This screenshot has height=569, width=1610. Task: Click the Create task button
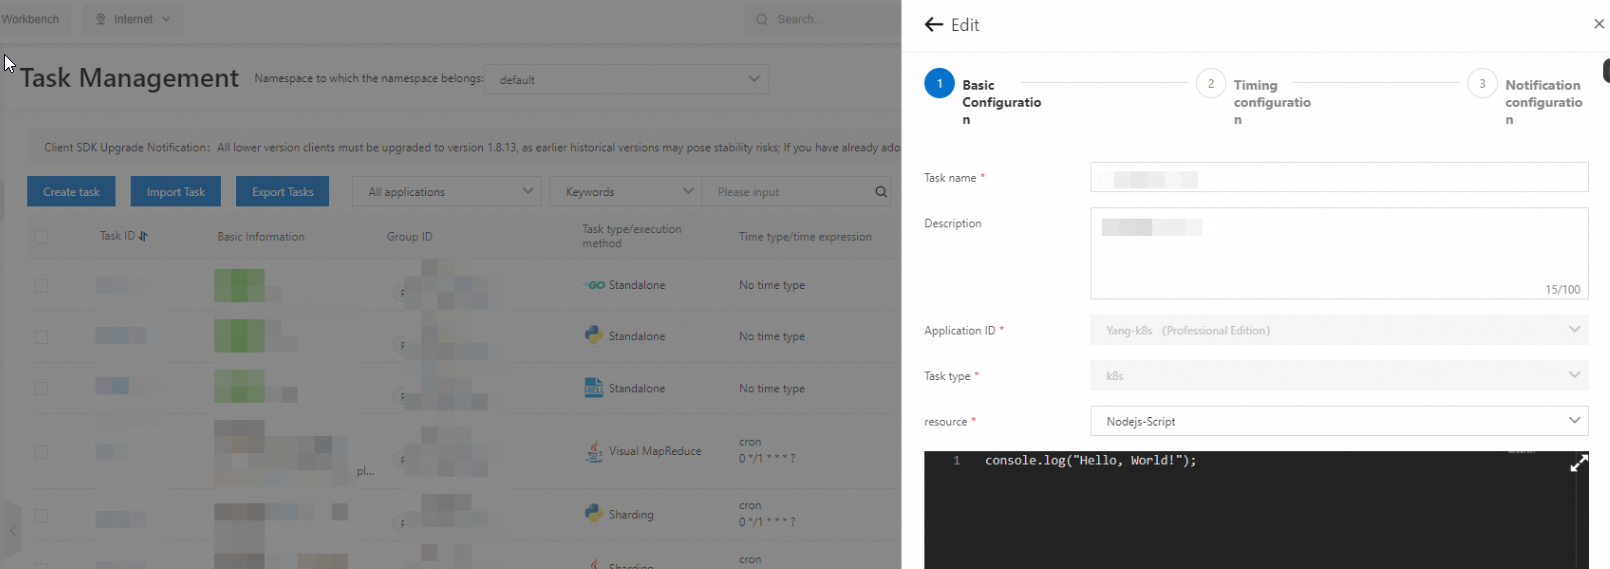pyautogui.click(x=71, y=192)
